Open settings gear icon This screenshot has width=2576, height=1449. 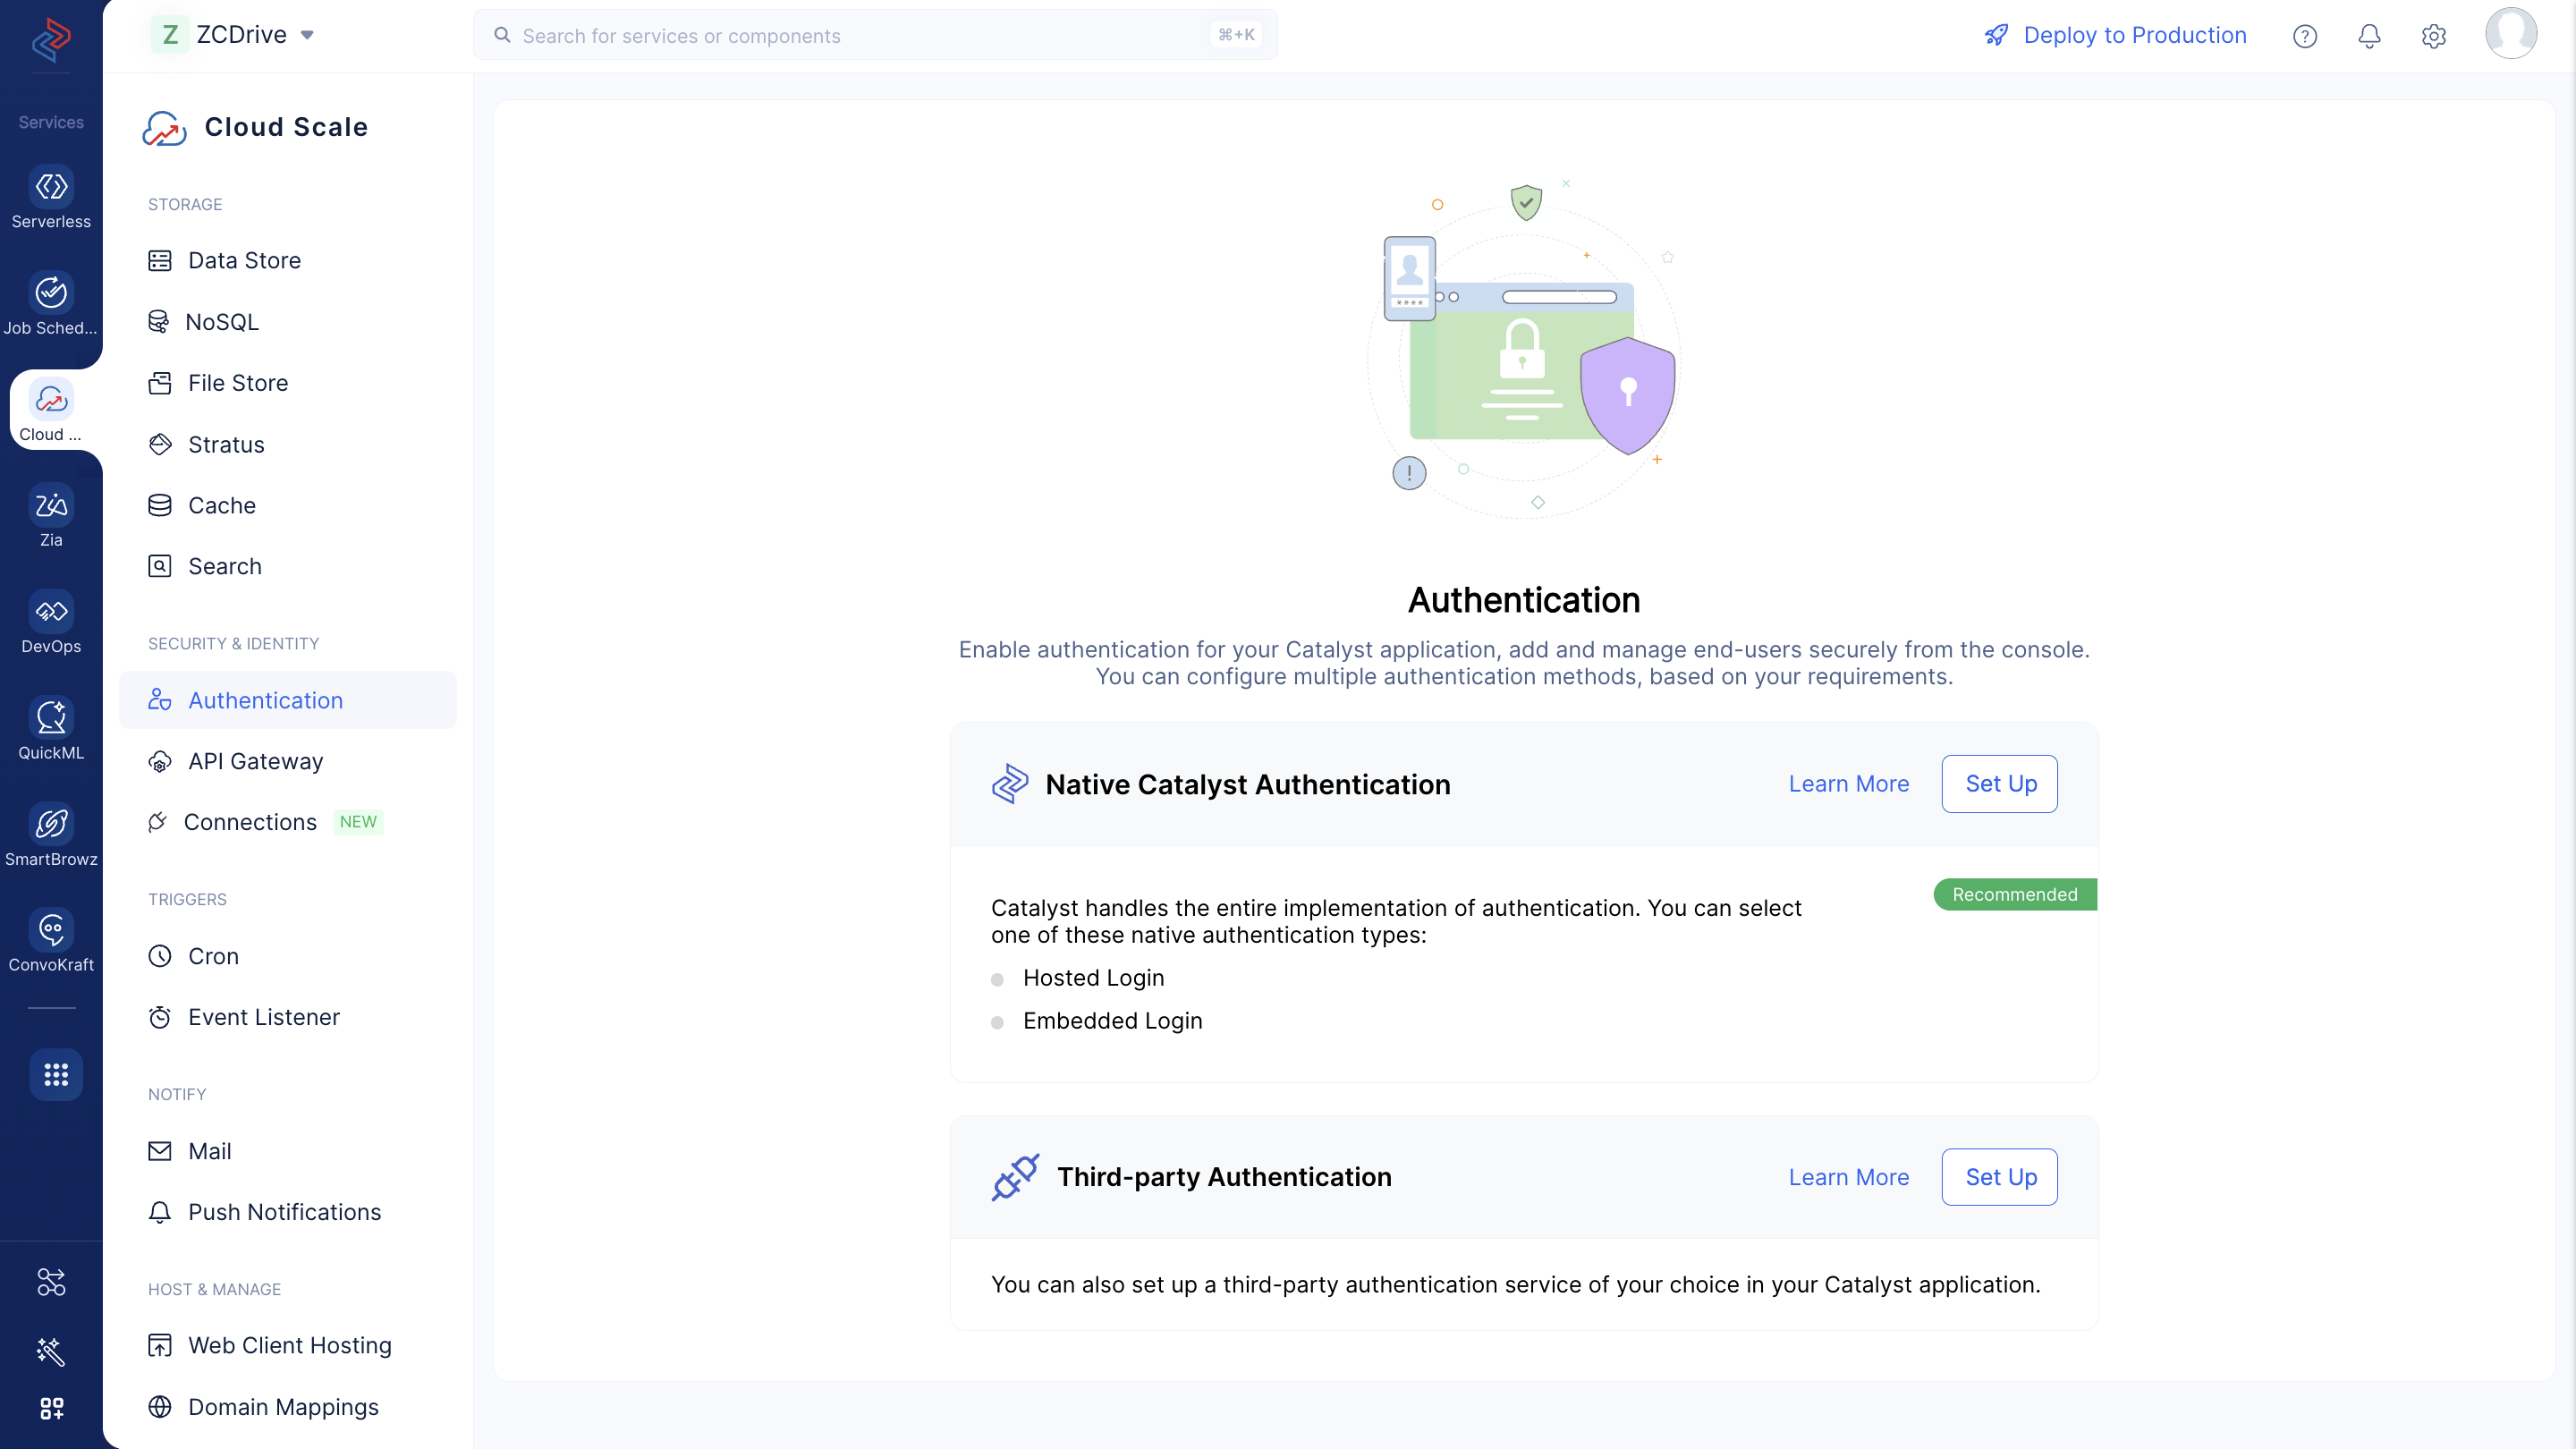tap(2434, 36)
